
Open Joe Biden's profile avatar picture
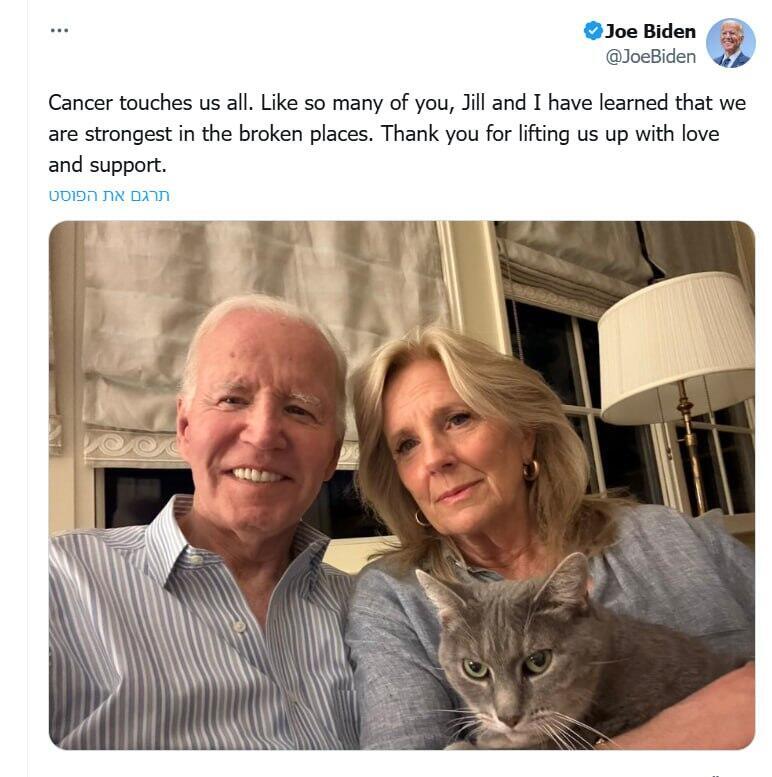tap(730, 43)
